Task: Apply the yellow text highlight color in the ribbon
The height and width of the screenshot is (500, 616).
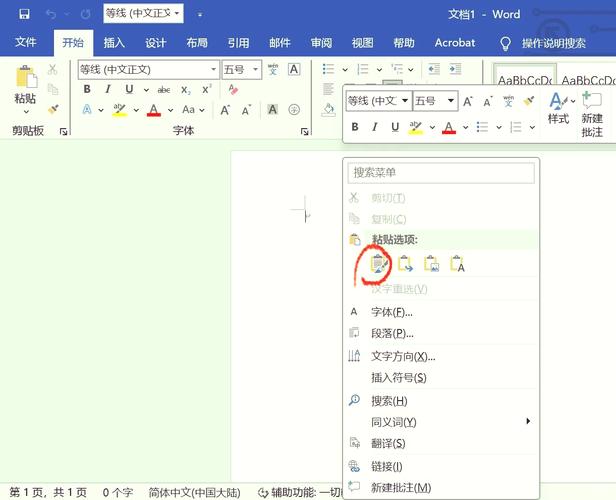Action: tap(119, 110)
